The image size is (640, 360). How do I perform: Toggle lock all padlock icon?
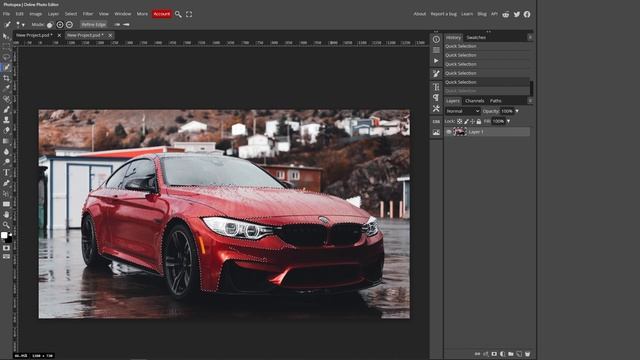(479, 121)
